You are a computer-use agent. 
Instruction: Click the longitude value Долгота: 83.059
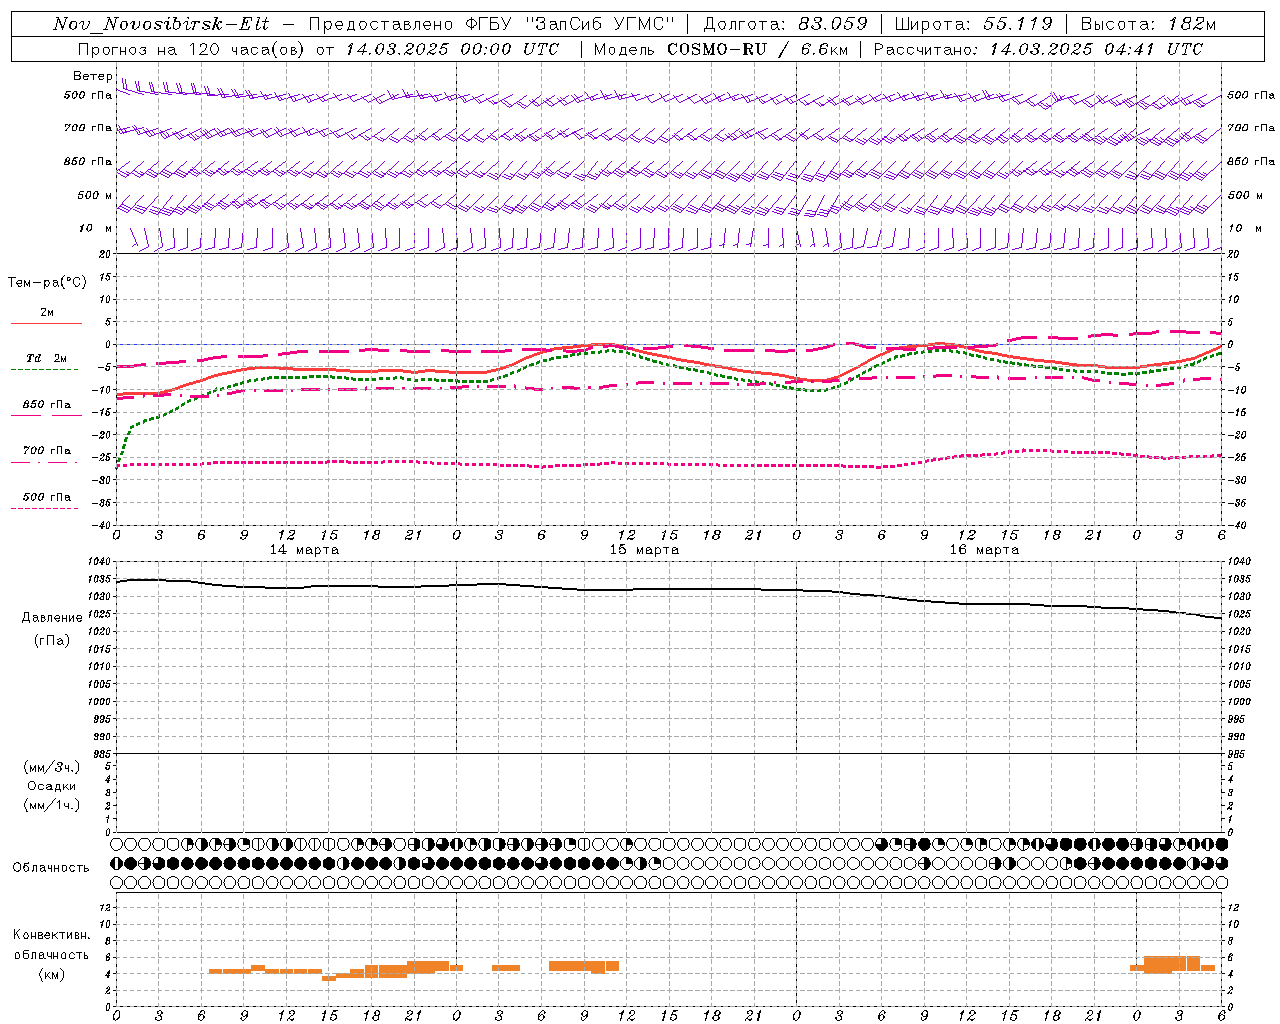tap(785, 24)
